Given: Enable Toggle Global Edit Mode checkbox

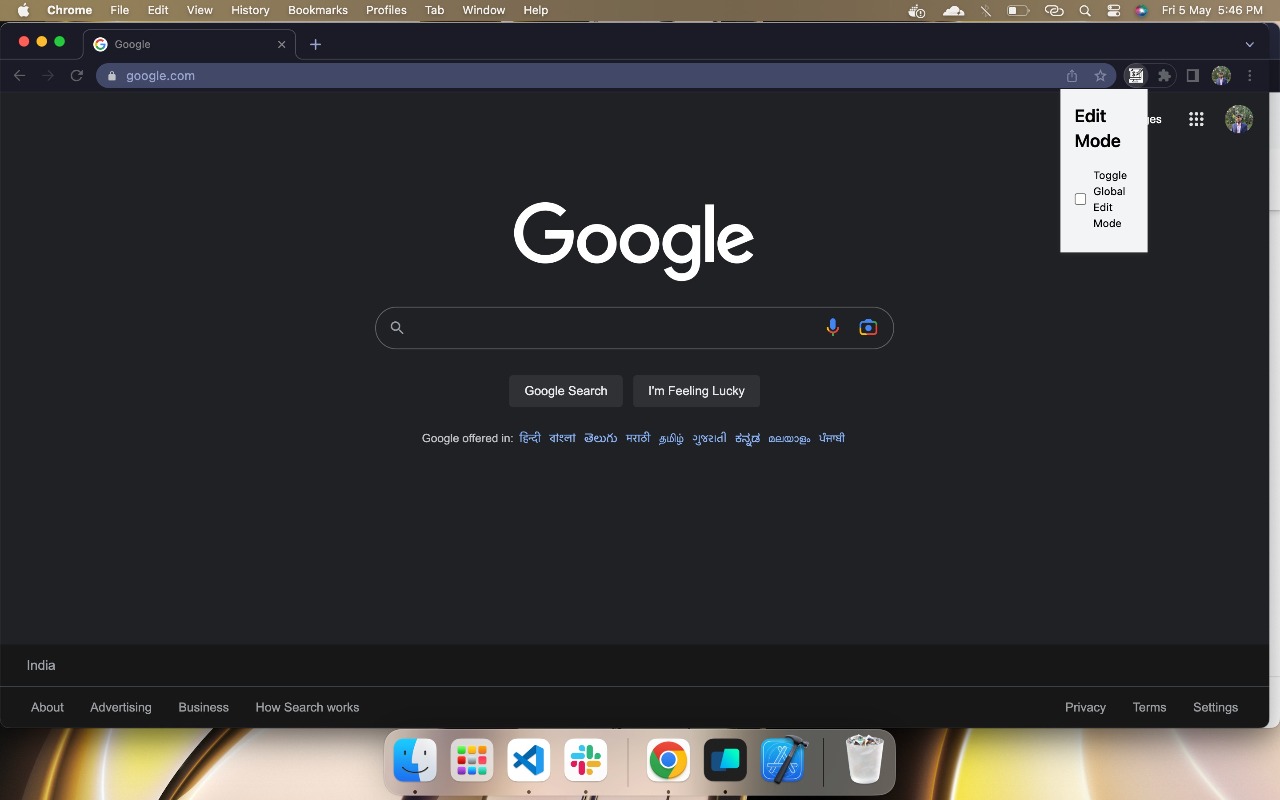Looking at the screenshot, I should [x=1080, y=198].
